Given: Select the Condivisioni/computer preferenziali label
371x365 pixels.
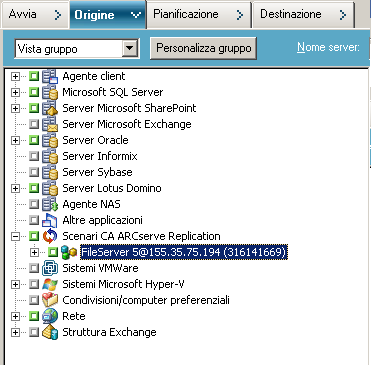Looking at the screenshot, I should pos(146,300).
